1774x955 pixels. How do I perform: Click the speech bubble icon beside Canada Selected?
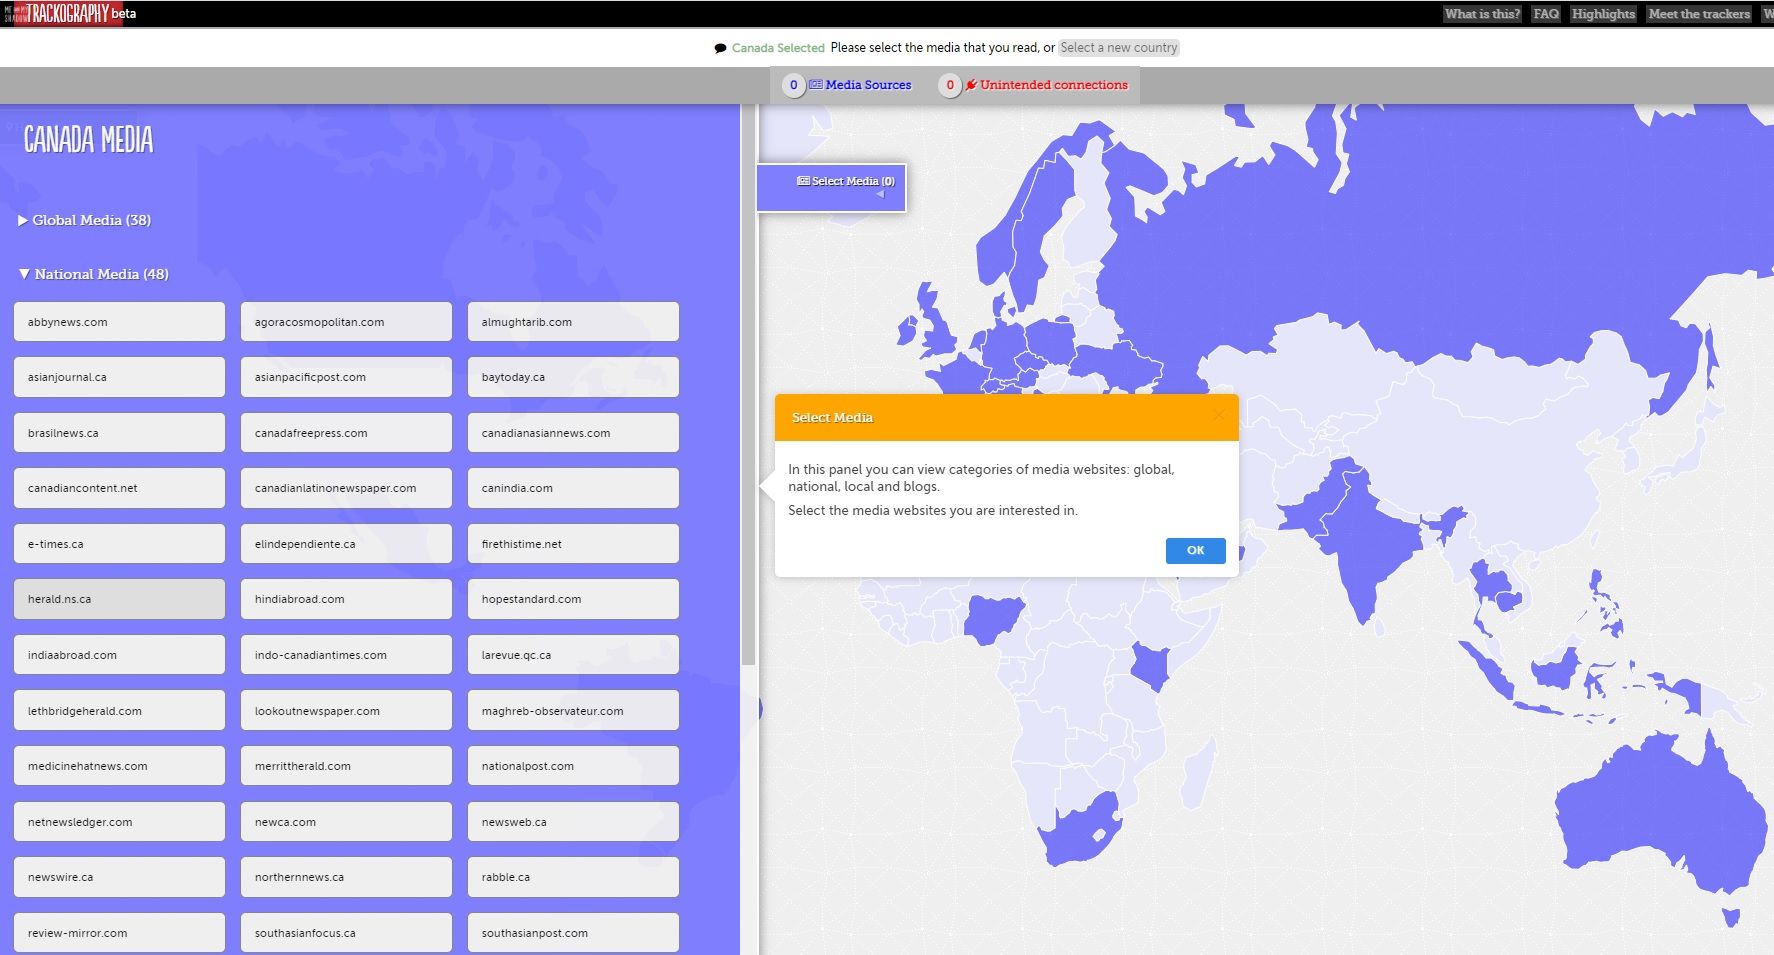(x=720, y=48)
